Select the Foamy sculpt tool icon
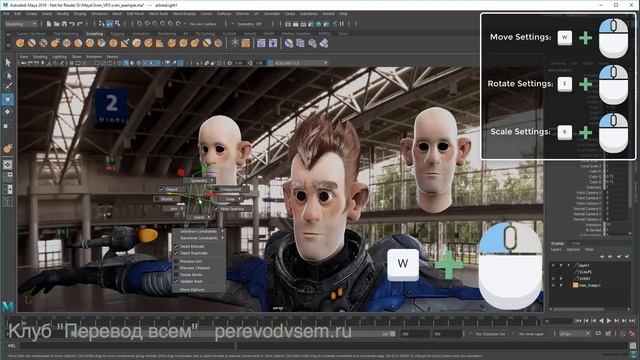640x360 pixels. pyautogui.click(x=90, y=43)
